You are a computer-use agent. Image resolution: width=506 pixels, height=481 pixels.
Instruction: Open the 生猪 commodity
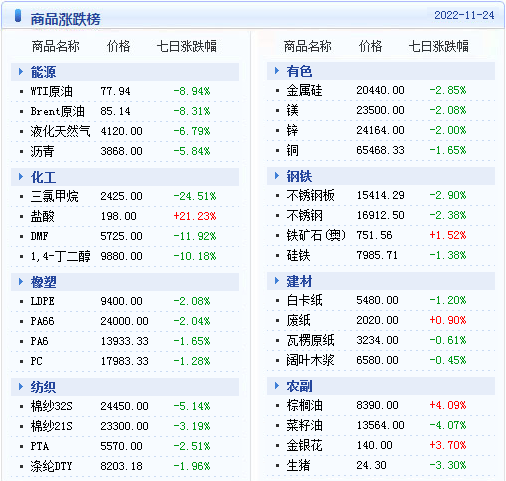pos(298,465)
